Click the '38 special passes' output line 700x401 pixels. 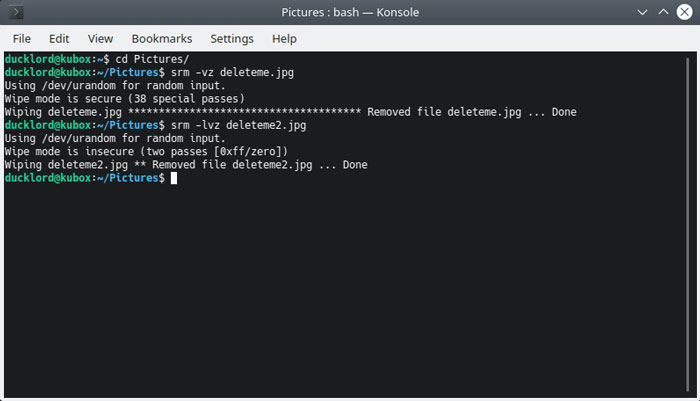[125, 99]
